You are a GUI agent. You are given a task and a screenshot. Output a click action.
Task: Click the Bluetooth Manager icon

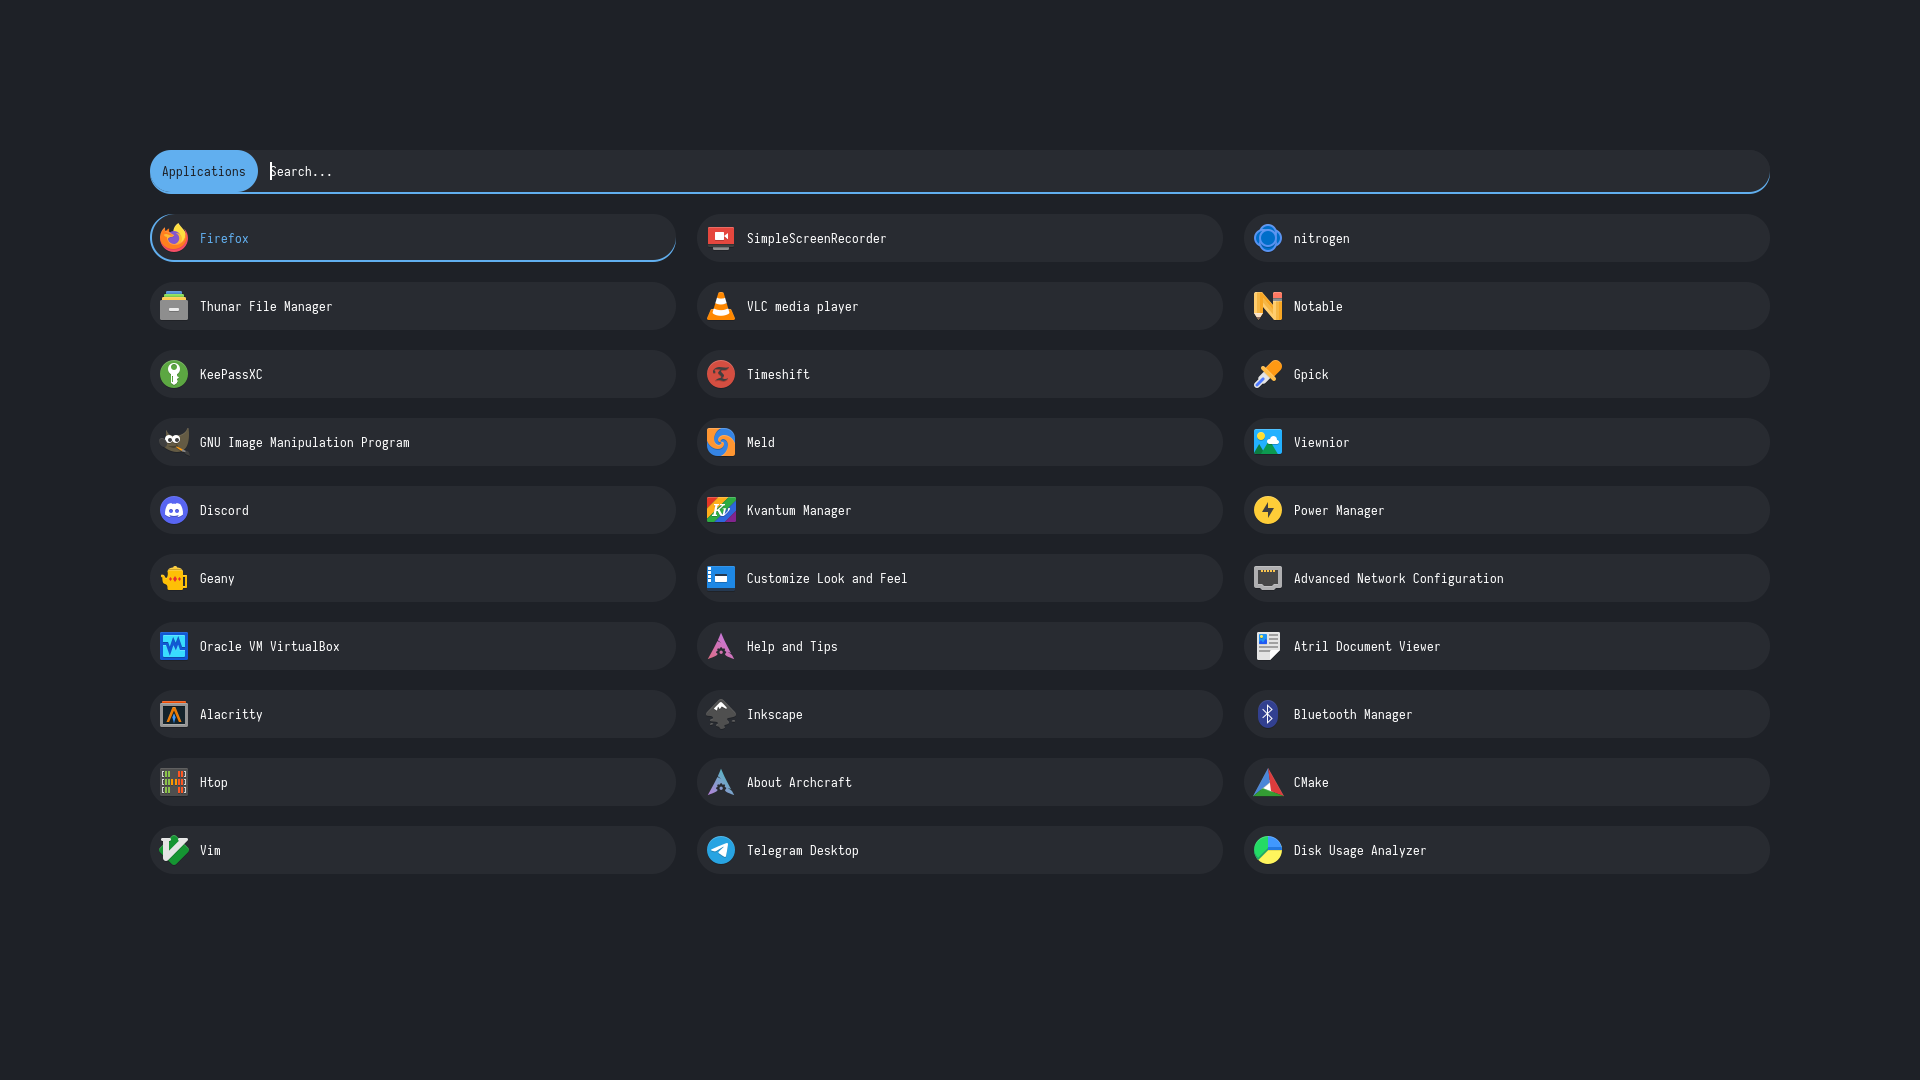(1267, 714)
